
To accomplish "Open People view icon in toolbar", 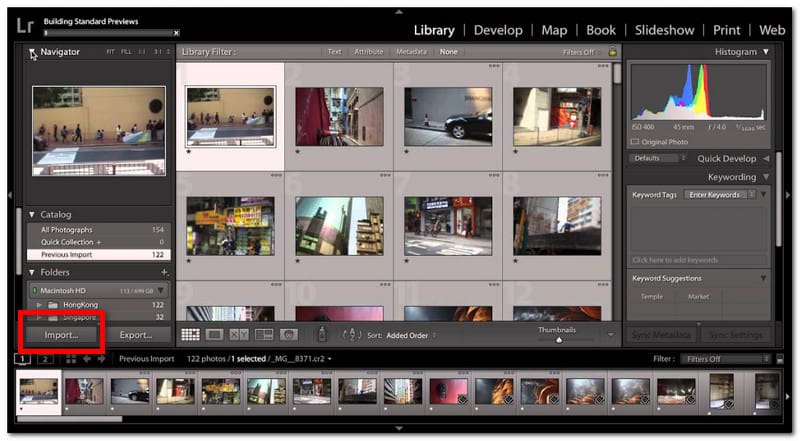I will click(289, 335).
